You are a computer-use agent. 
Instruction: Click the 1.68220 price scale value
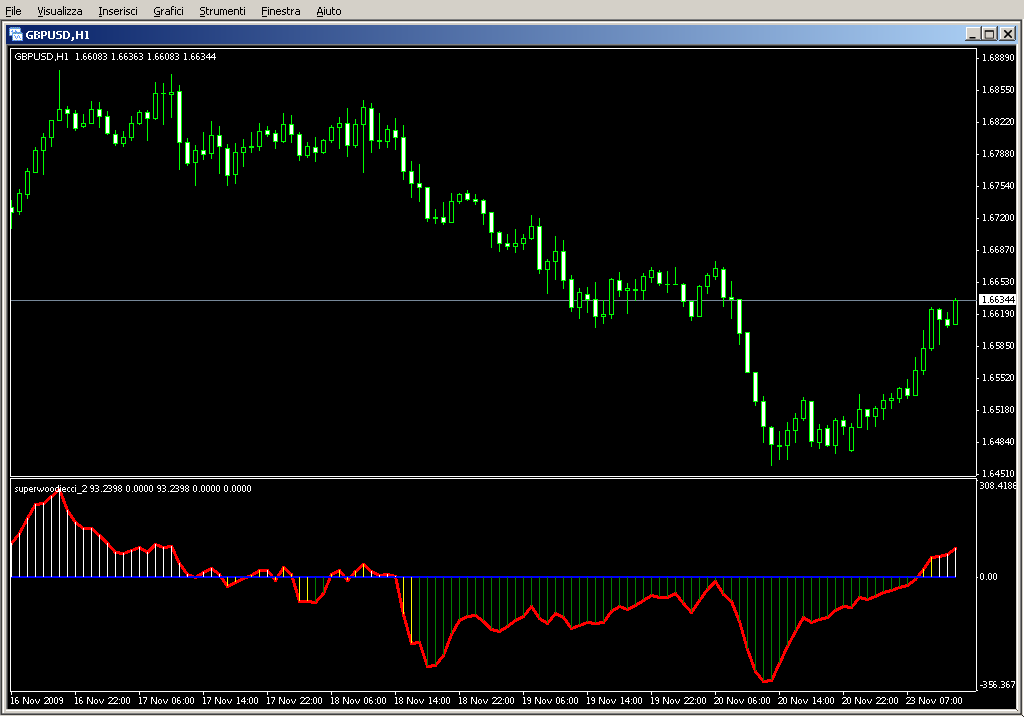click(999, 121)
